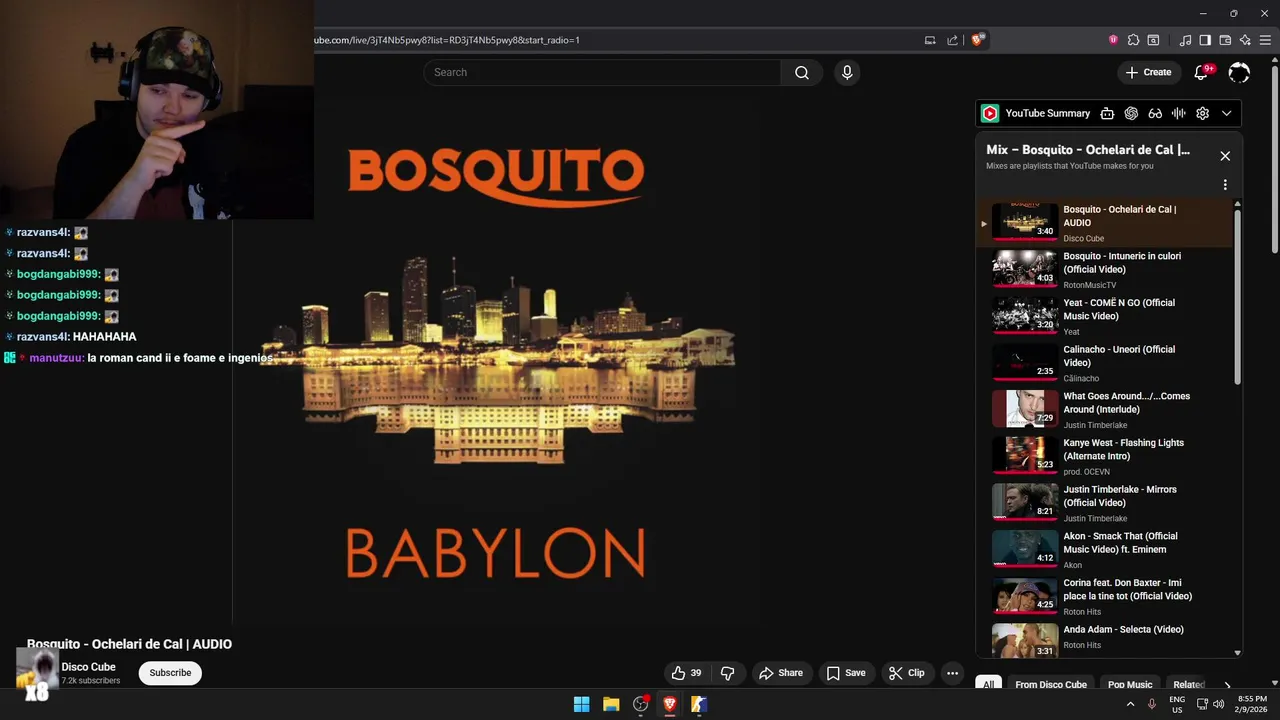Subscribe to Disco Cube channel
Viewport: 1280px width, 720px height.
click(x=170, y=673)
